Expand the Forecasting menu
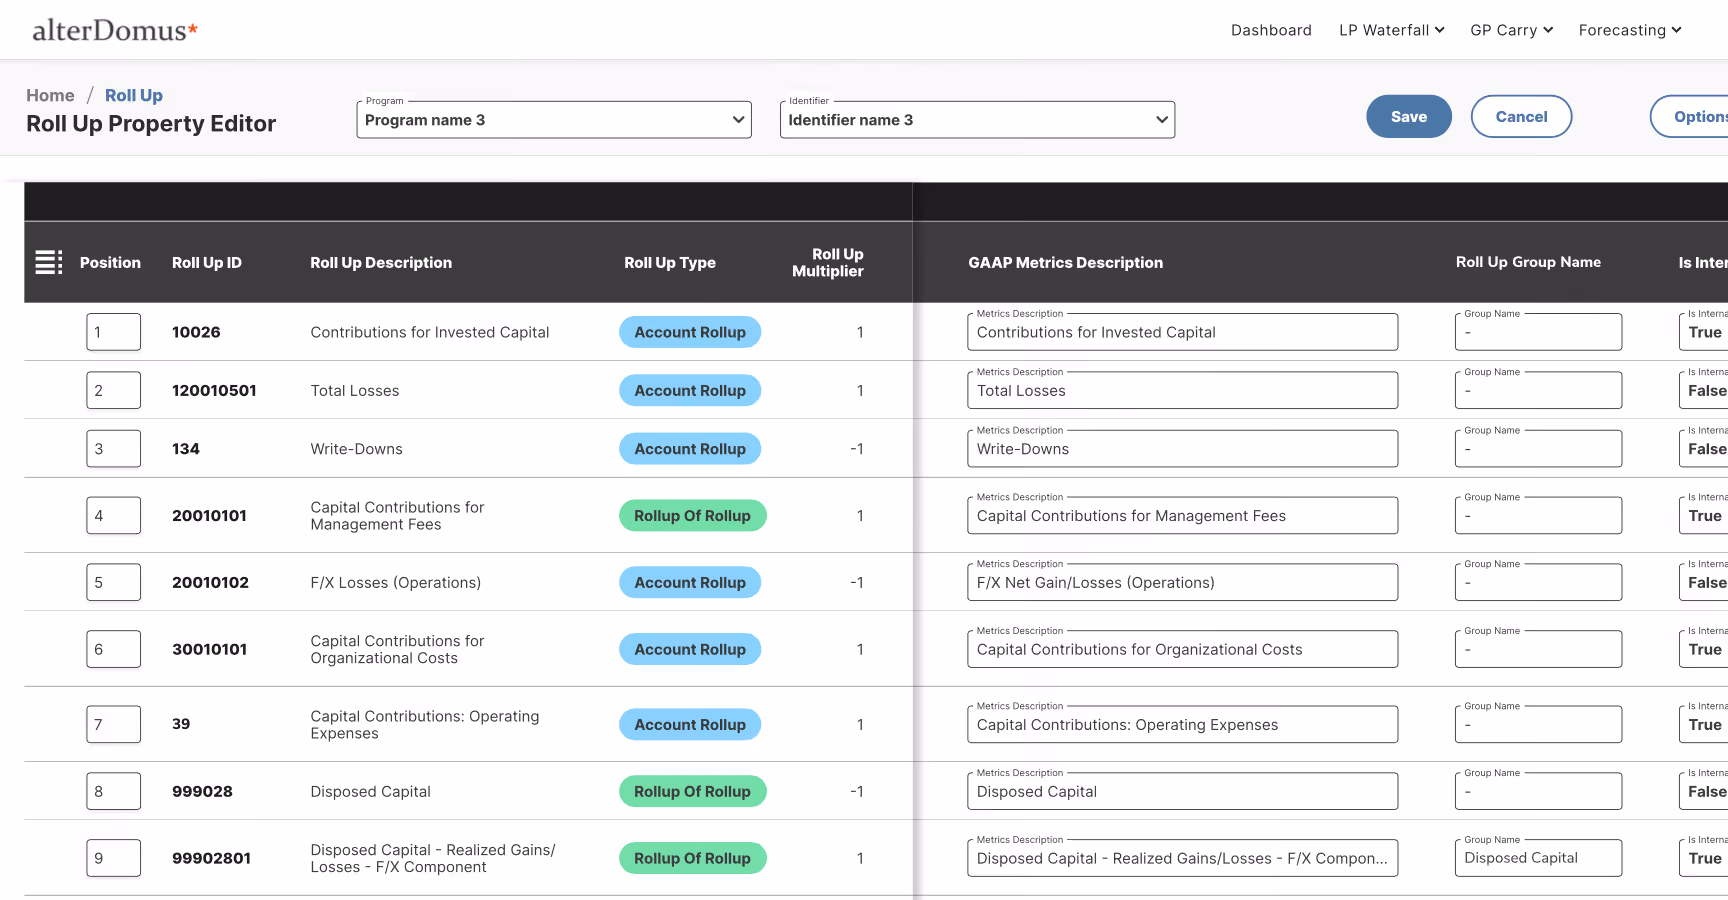The height and width of the screenshot is (900, 1728). (x=1630, y=30)
